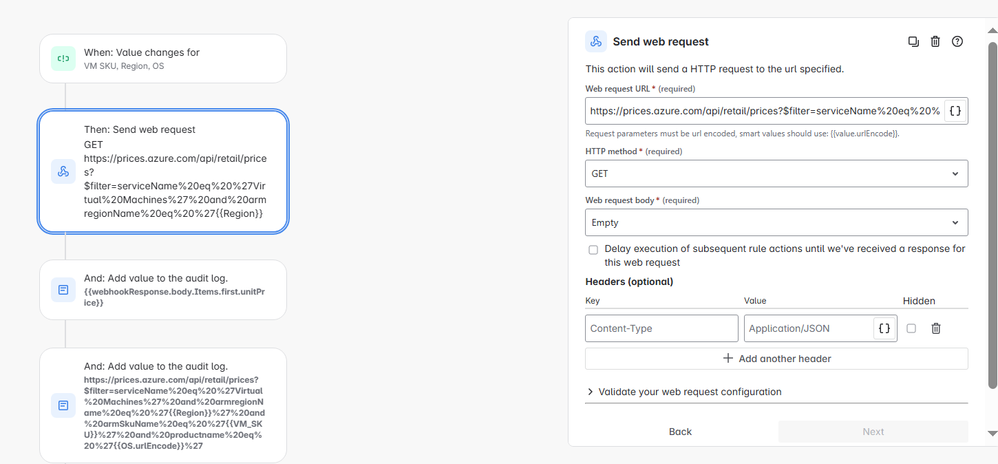Click Add another header
The width and height of the screenshot is (998, 464).
pos(777,358)
